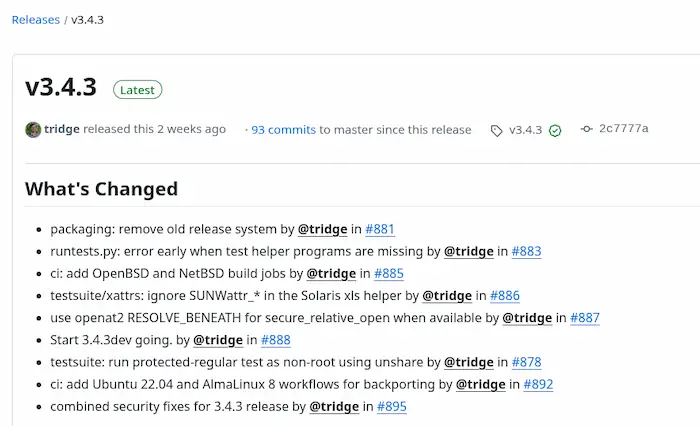The image size is (700, 426).
Task: Click @tridge in the protected-regular test line
Action: tap(469, 362)
